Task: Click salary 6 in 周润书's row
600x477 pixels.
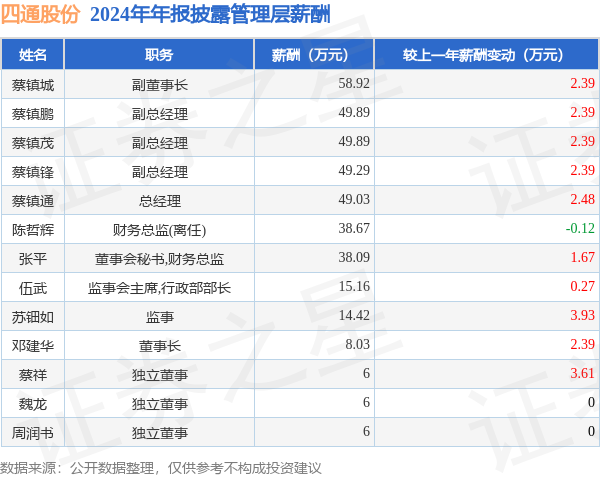Action: tap(366, 432)
